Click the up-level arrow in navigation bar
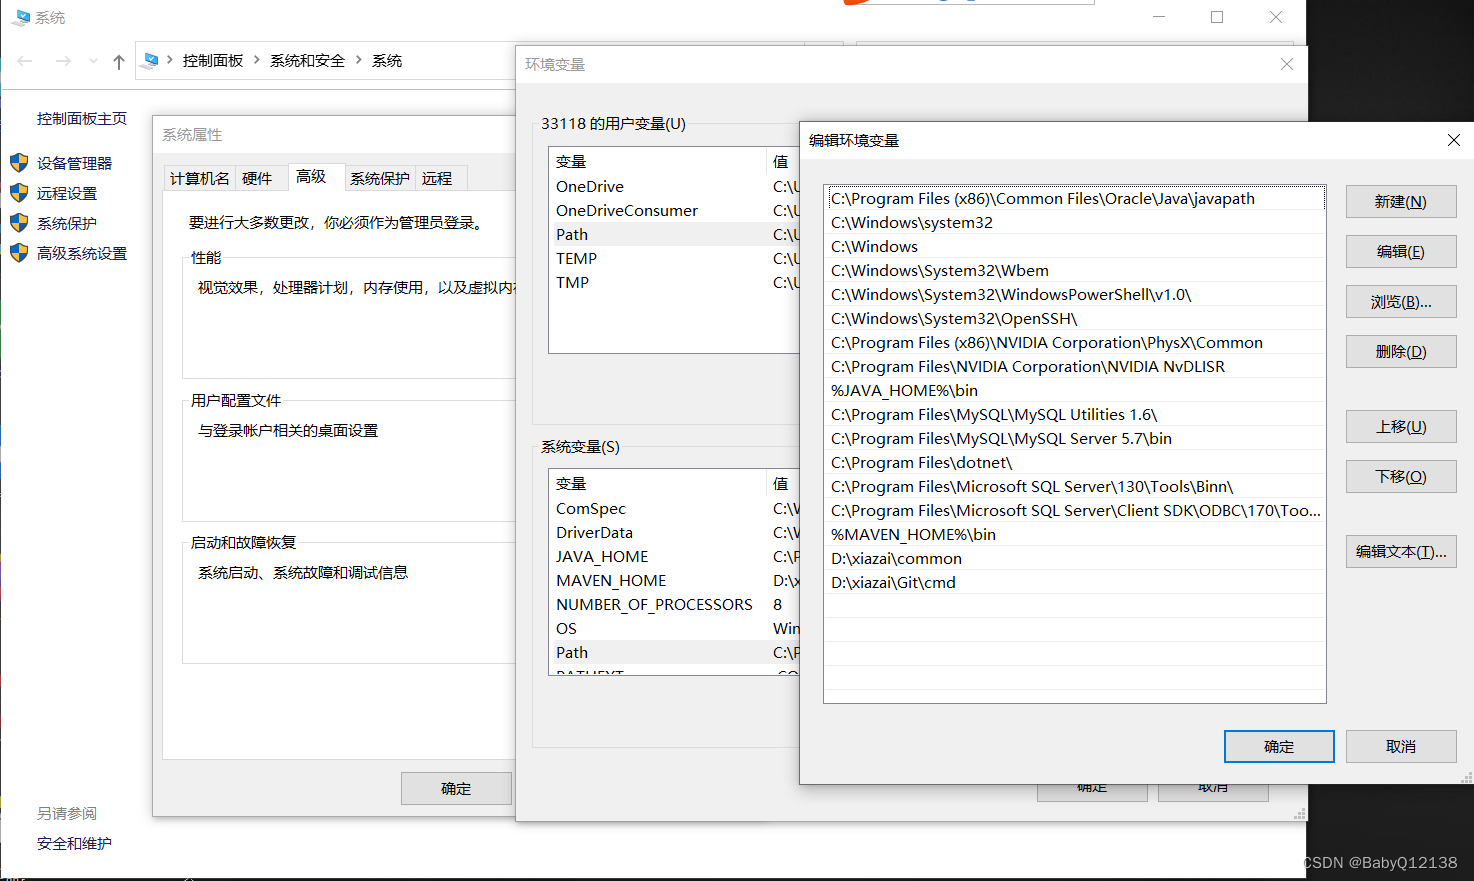This screenshot has height=881, width=1474. pos(119,61)
